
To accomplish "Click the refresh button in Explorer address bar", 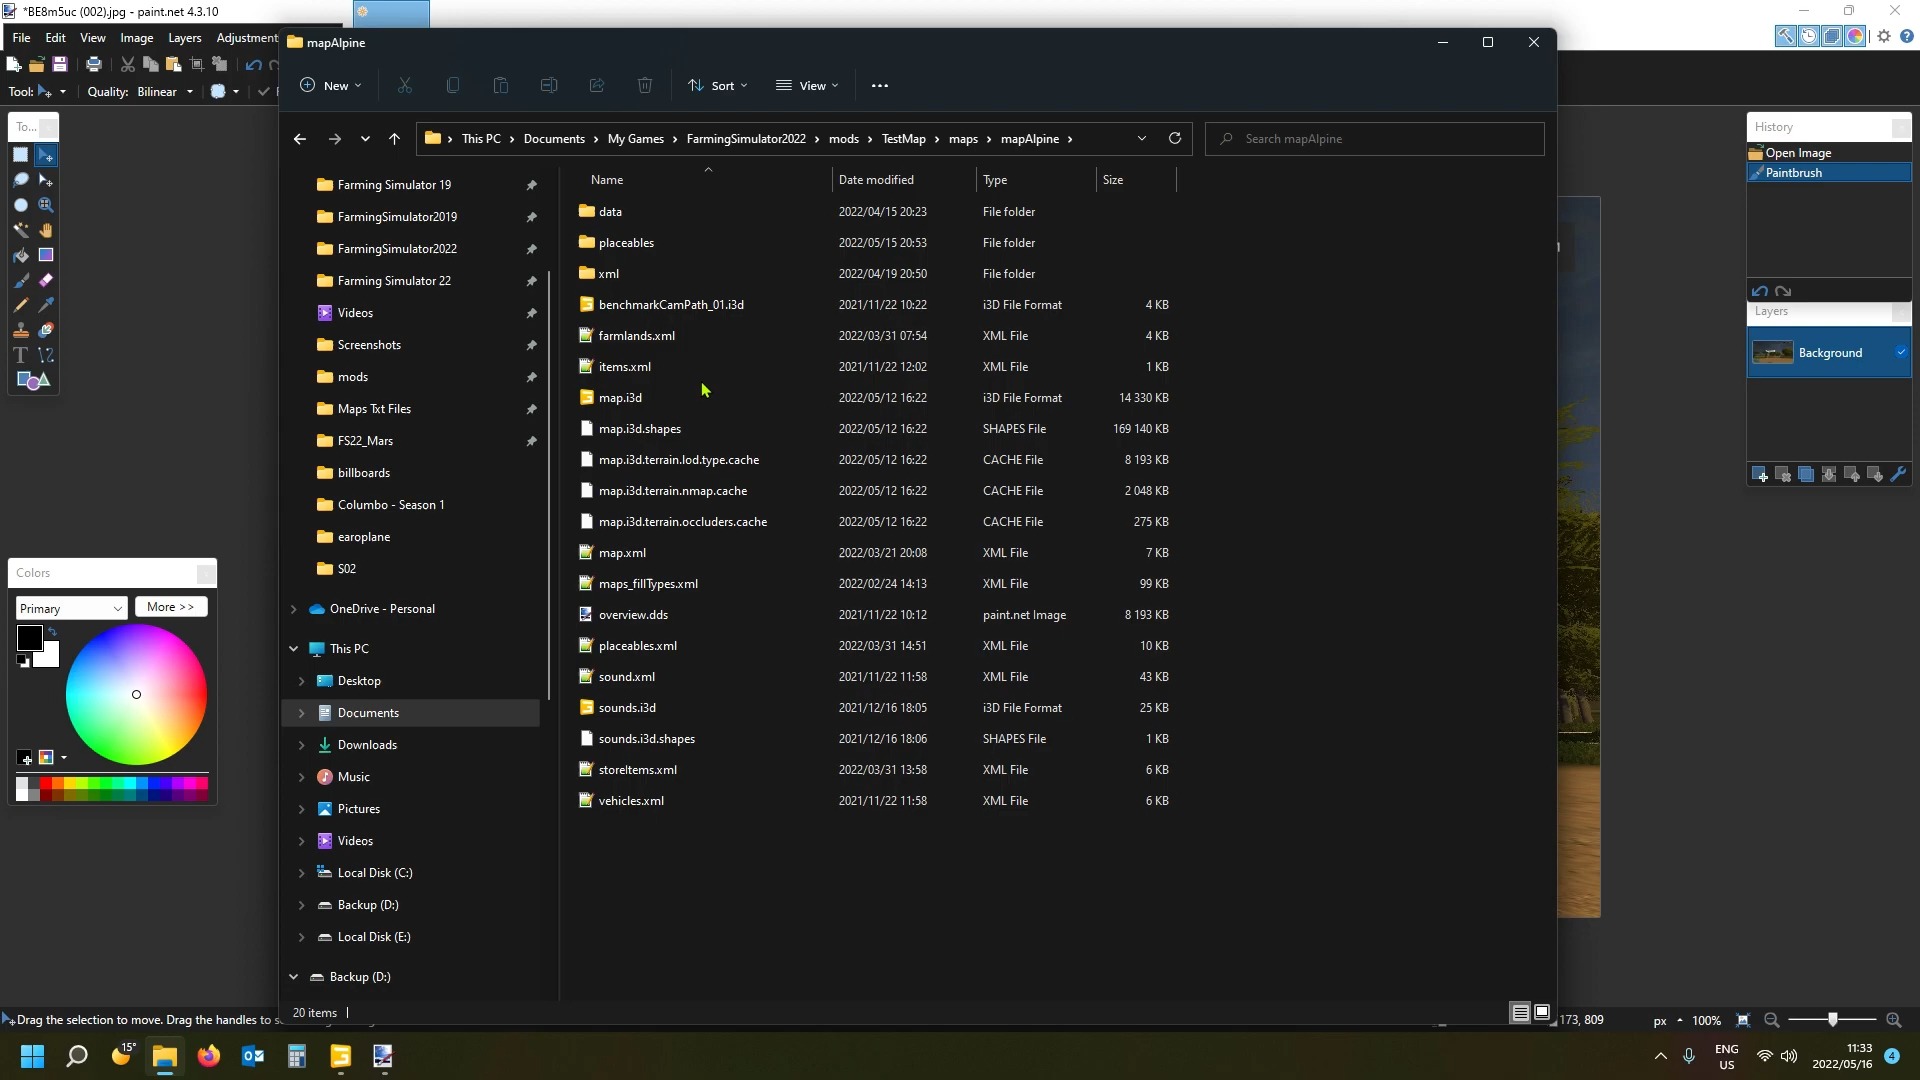I will (x=1175, y=138).
